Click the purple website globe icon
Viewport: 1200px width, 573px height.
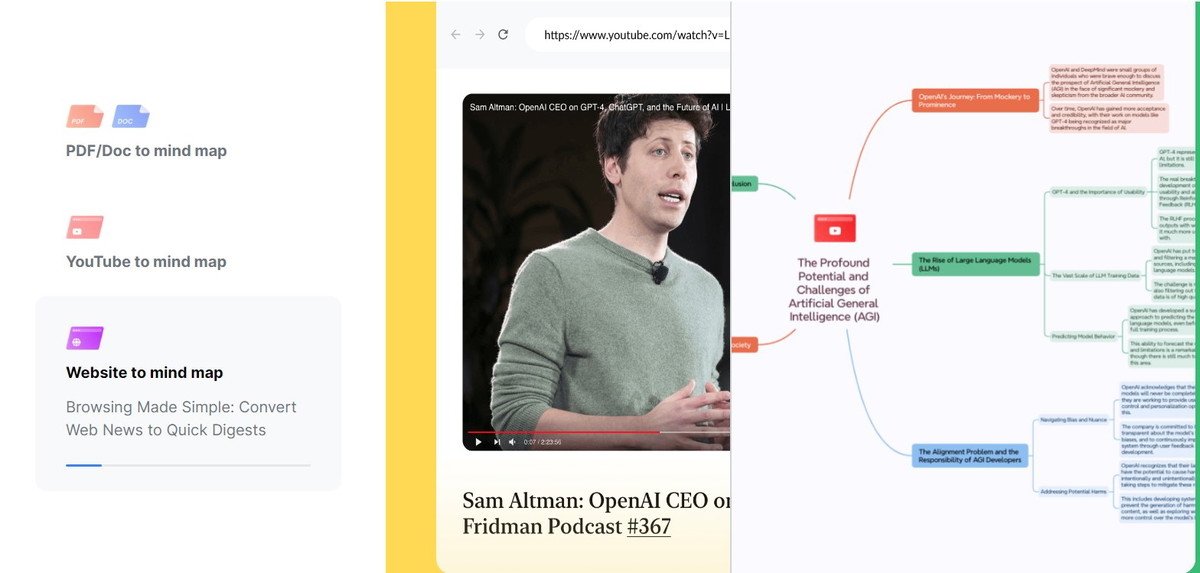pyautogui.click(x=85, y=338)
